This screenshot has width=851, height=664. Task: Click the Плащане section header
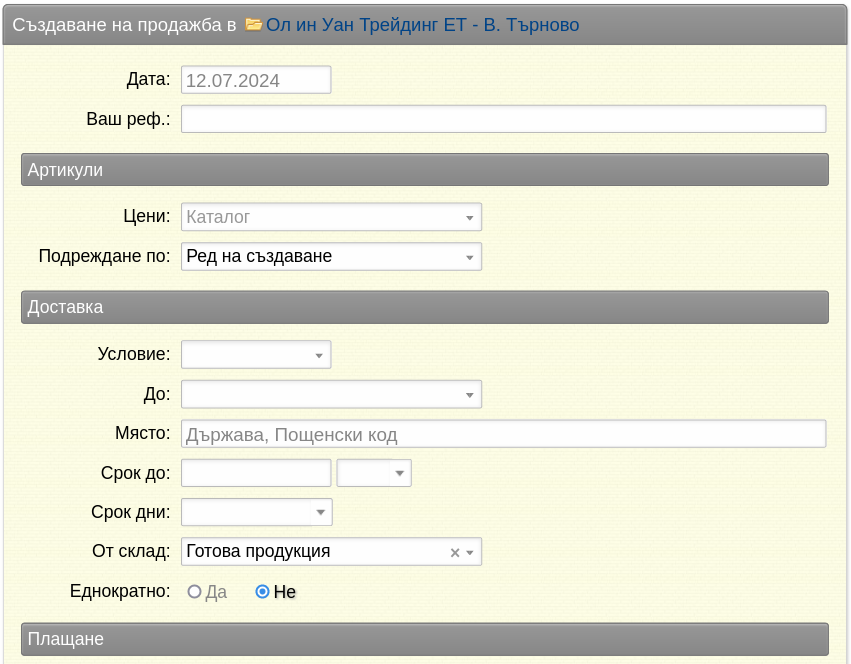(425, 639)
